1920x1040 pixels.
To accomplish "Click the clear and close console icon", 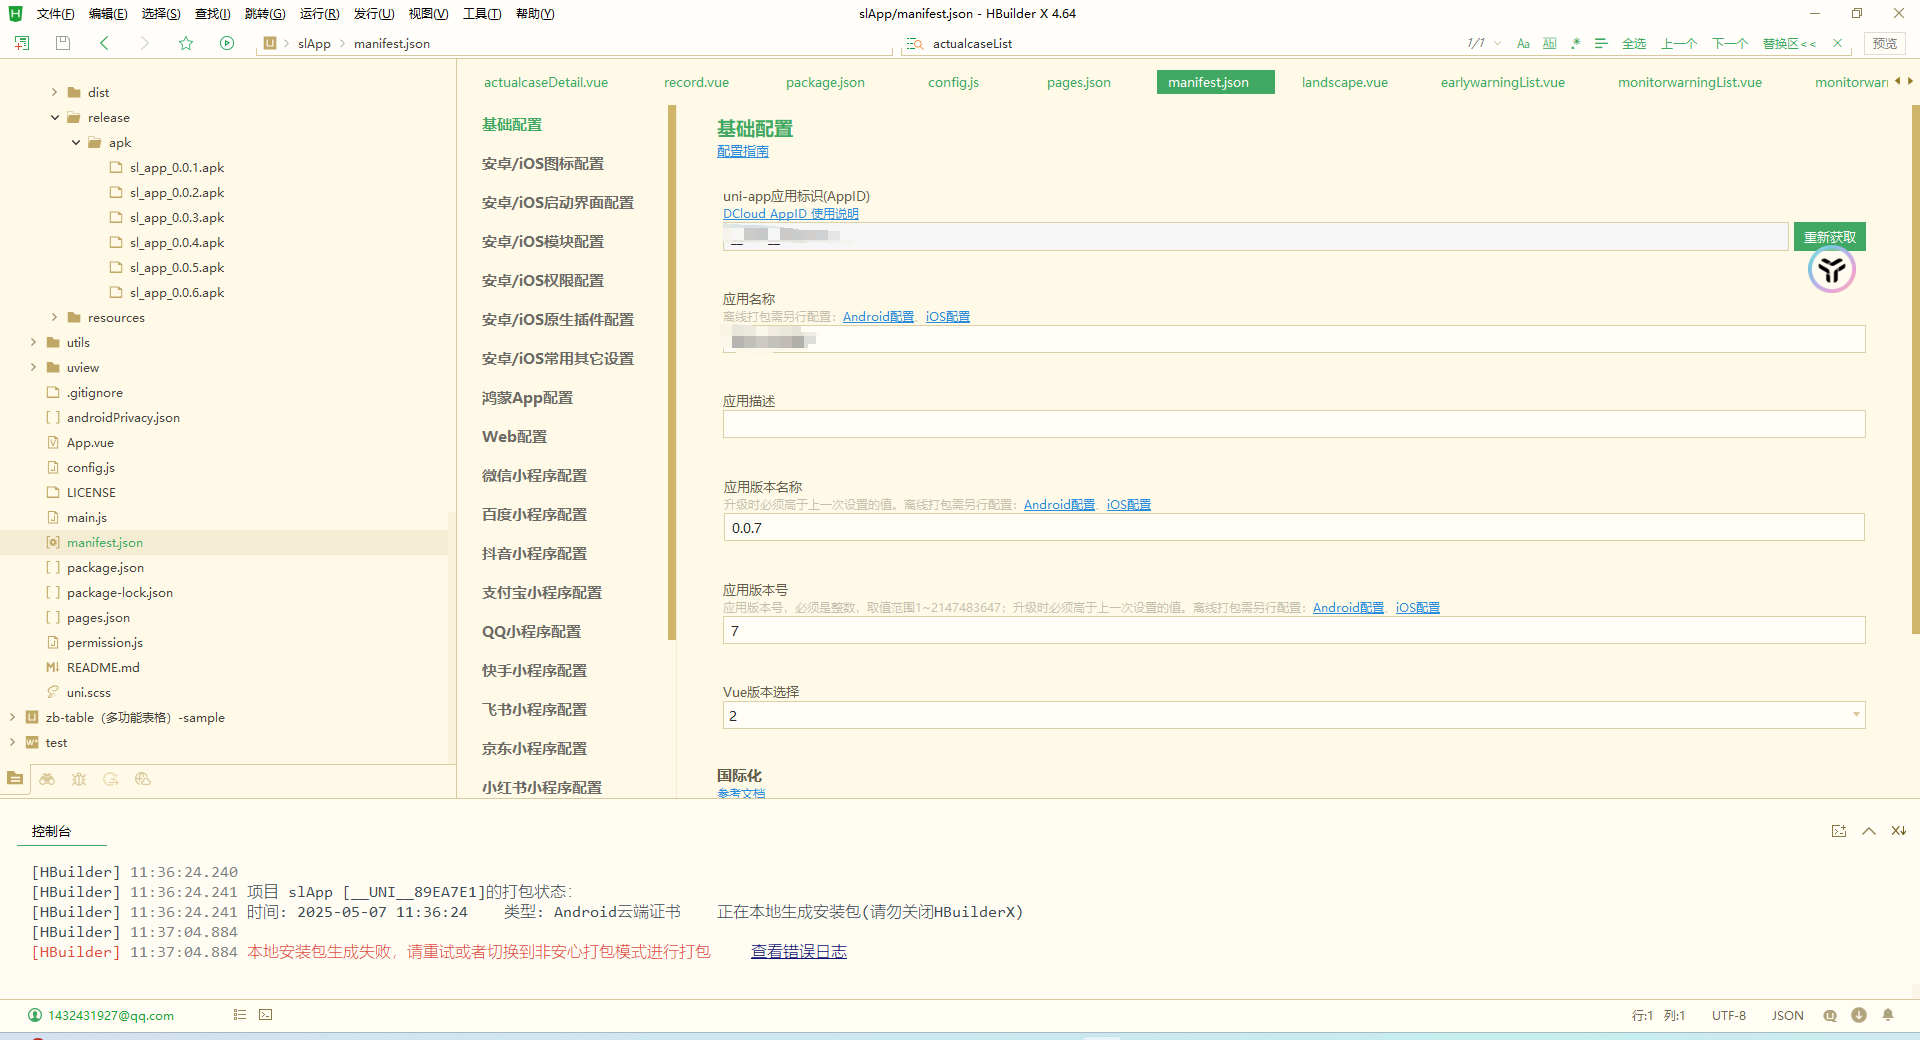I will (1898, 831).
